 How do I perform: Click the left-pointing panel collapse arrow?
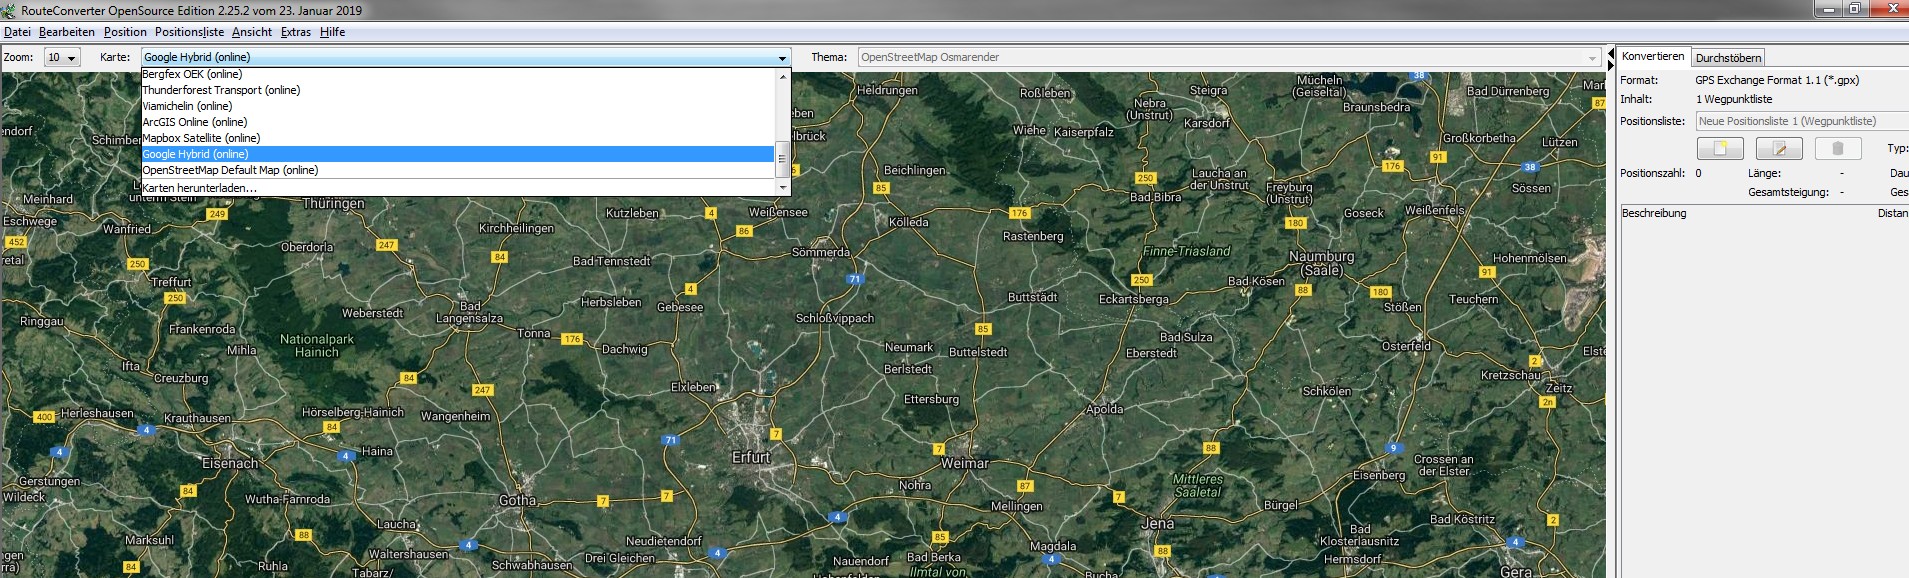tap(1610, 53)
